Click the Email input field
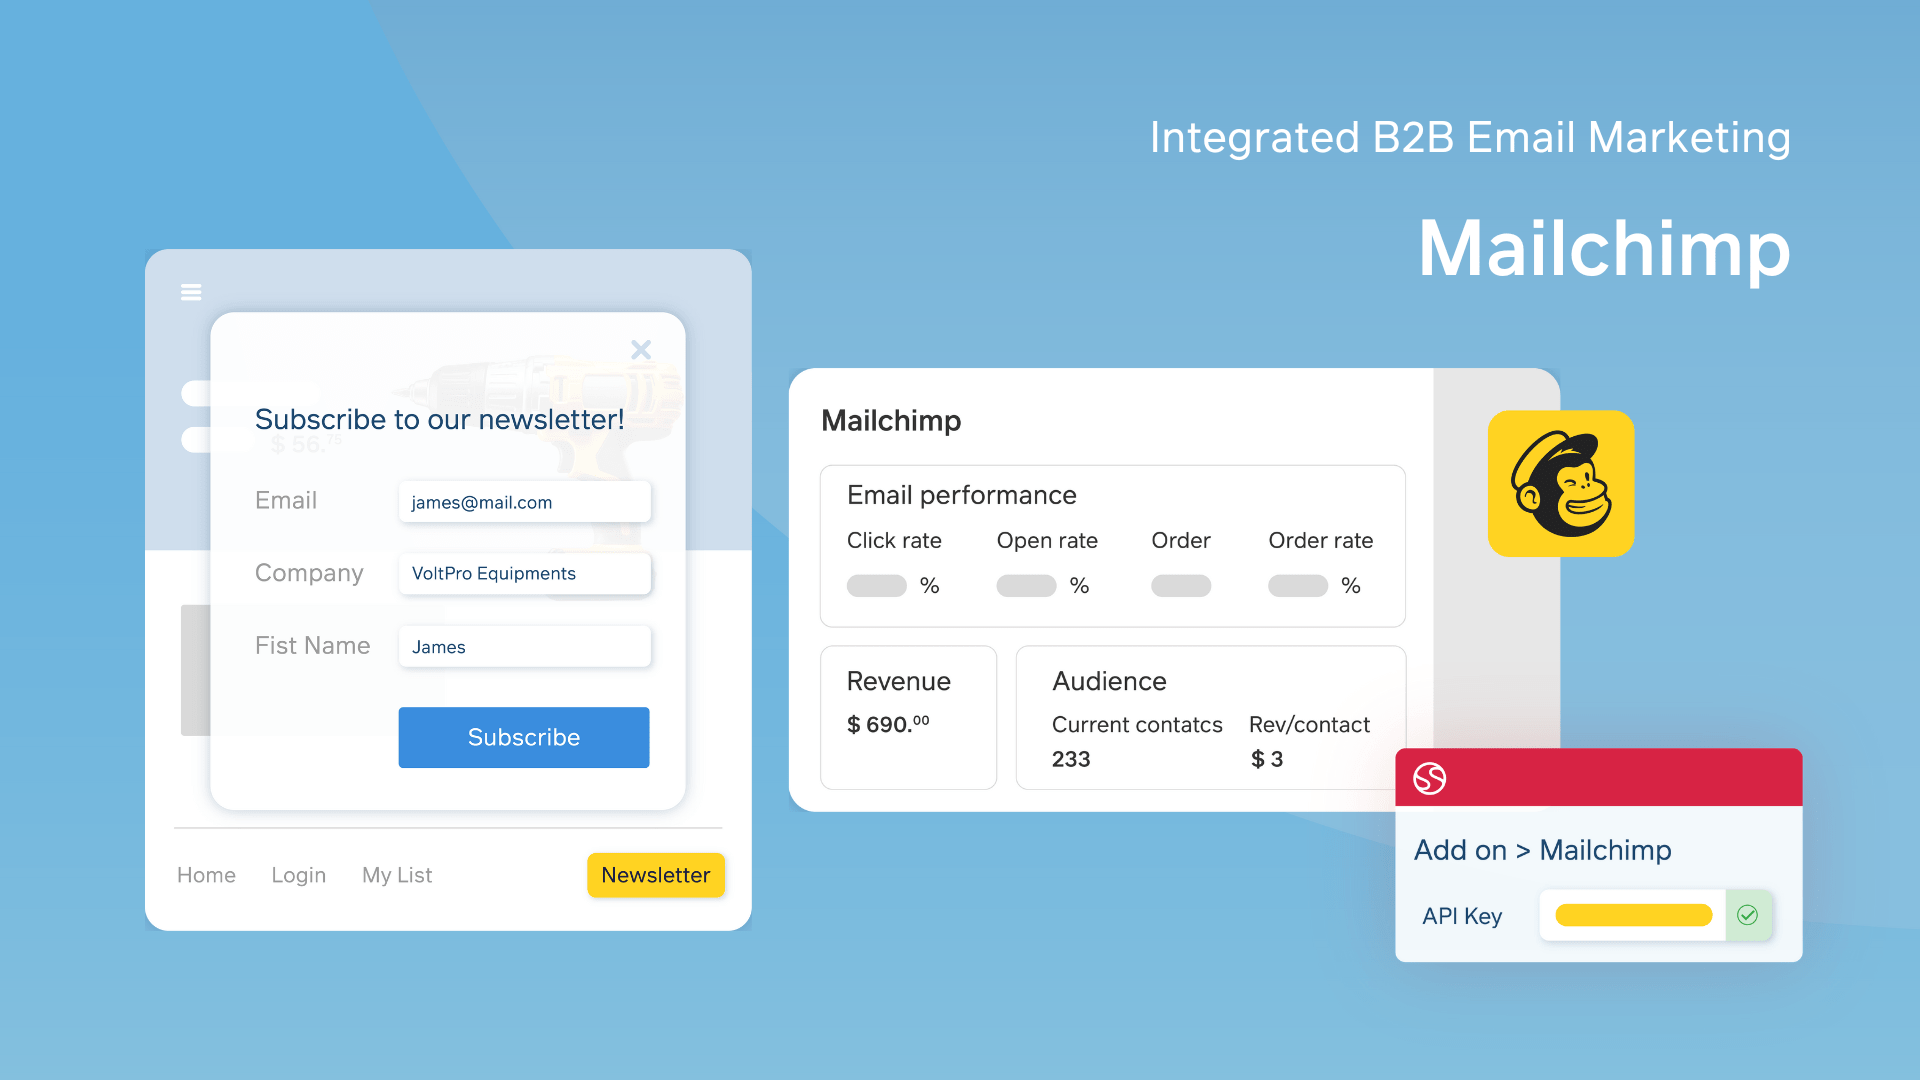The height and width of the screenshot is (1080, 1920). (x=525, y=502)
